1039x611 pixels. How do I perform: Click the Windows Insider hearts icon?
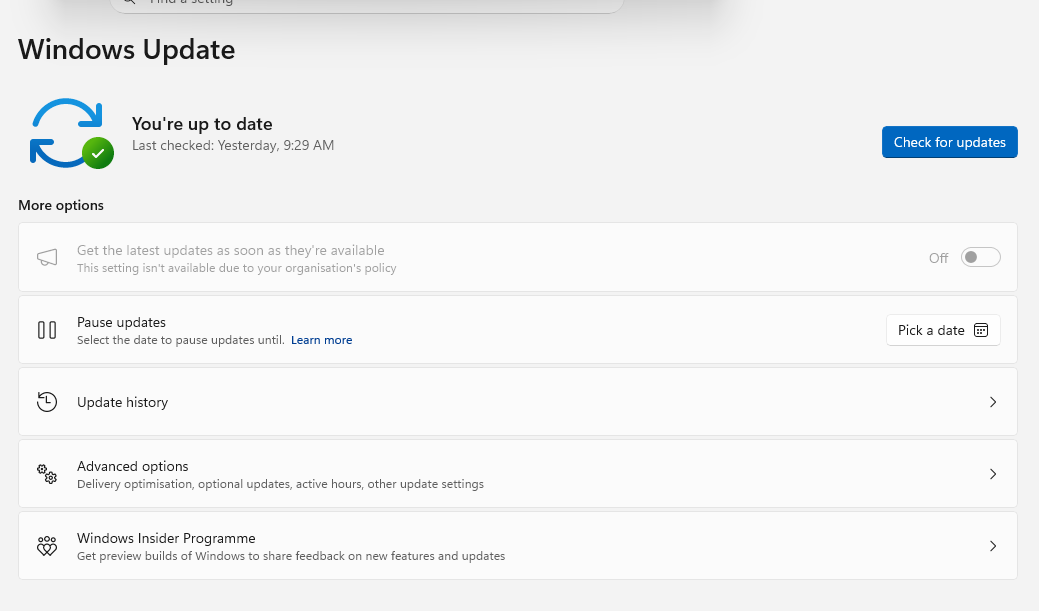tap(47, 546)
